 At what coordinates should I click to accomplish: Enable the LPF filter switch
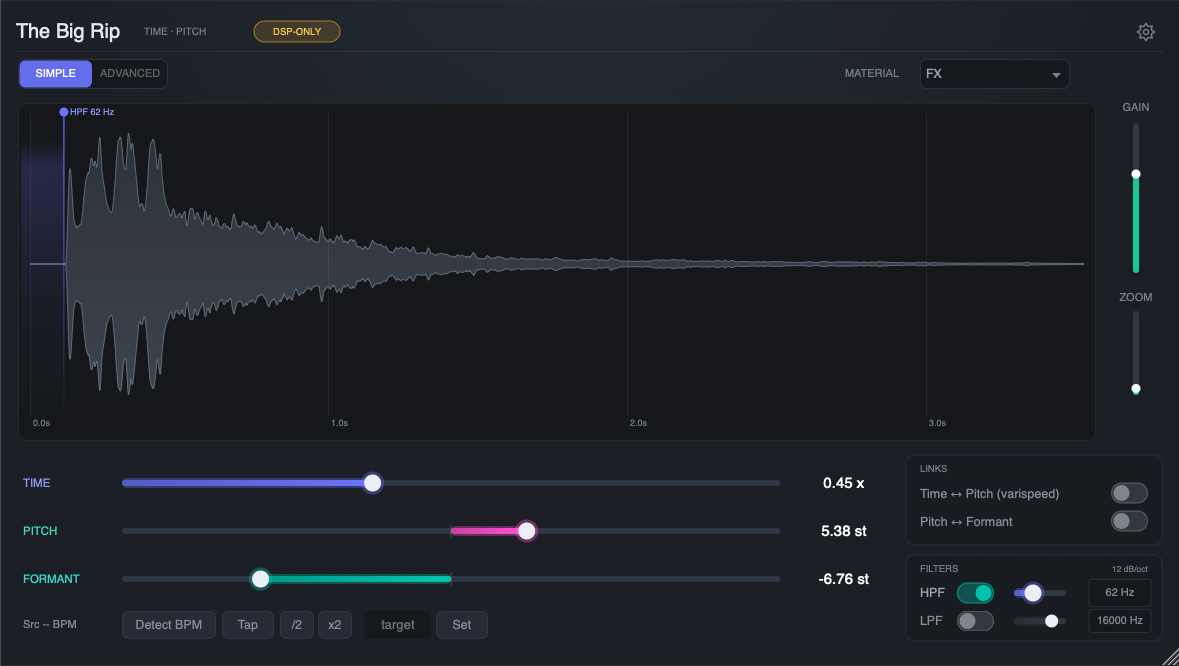[x=975, y=621]
